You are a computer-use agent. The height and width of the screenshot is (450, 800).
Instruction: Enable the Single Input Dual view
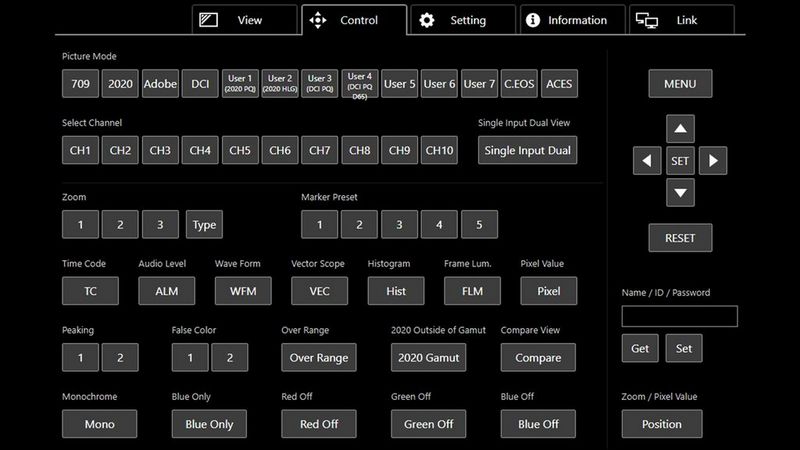[527, 151]
